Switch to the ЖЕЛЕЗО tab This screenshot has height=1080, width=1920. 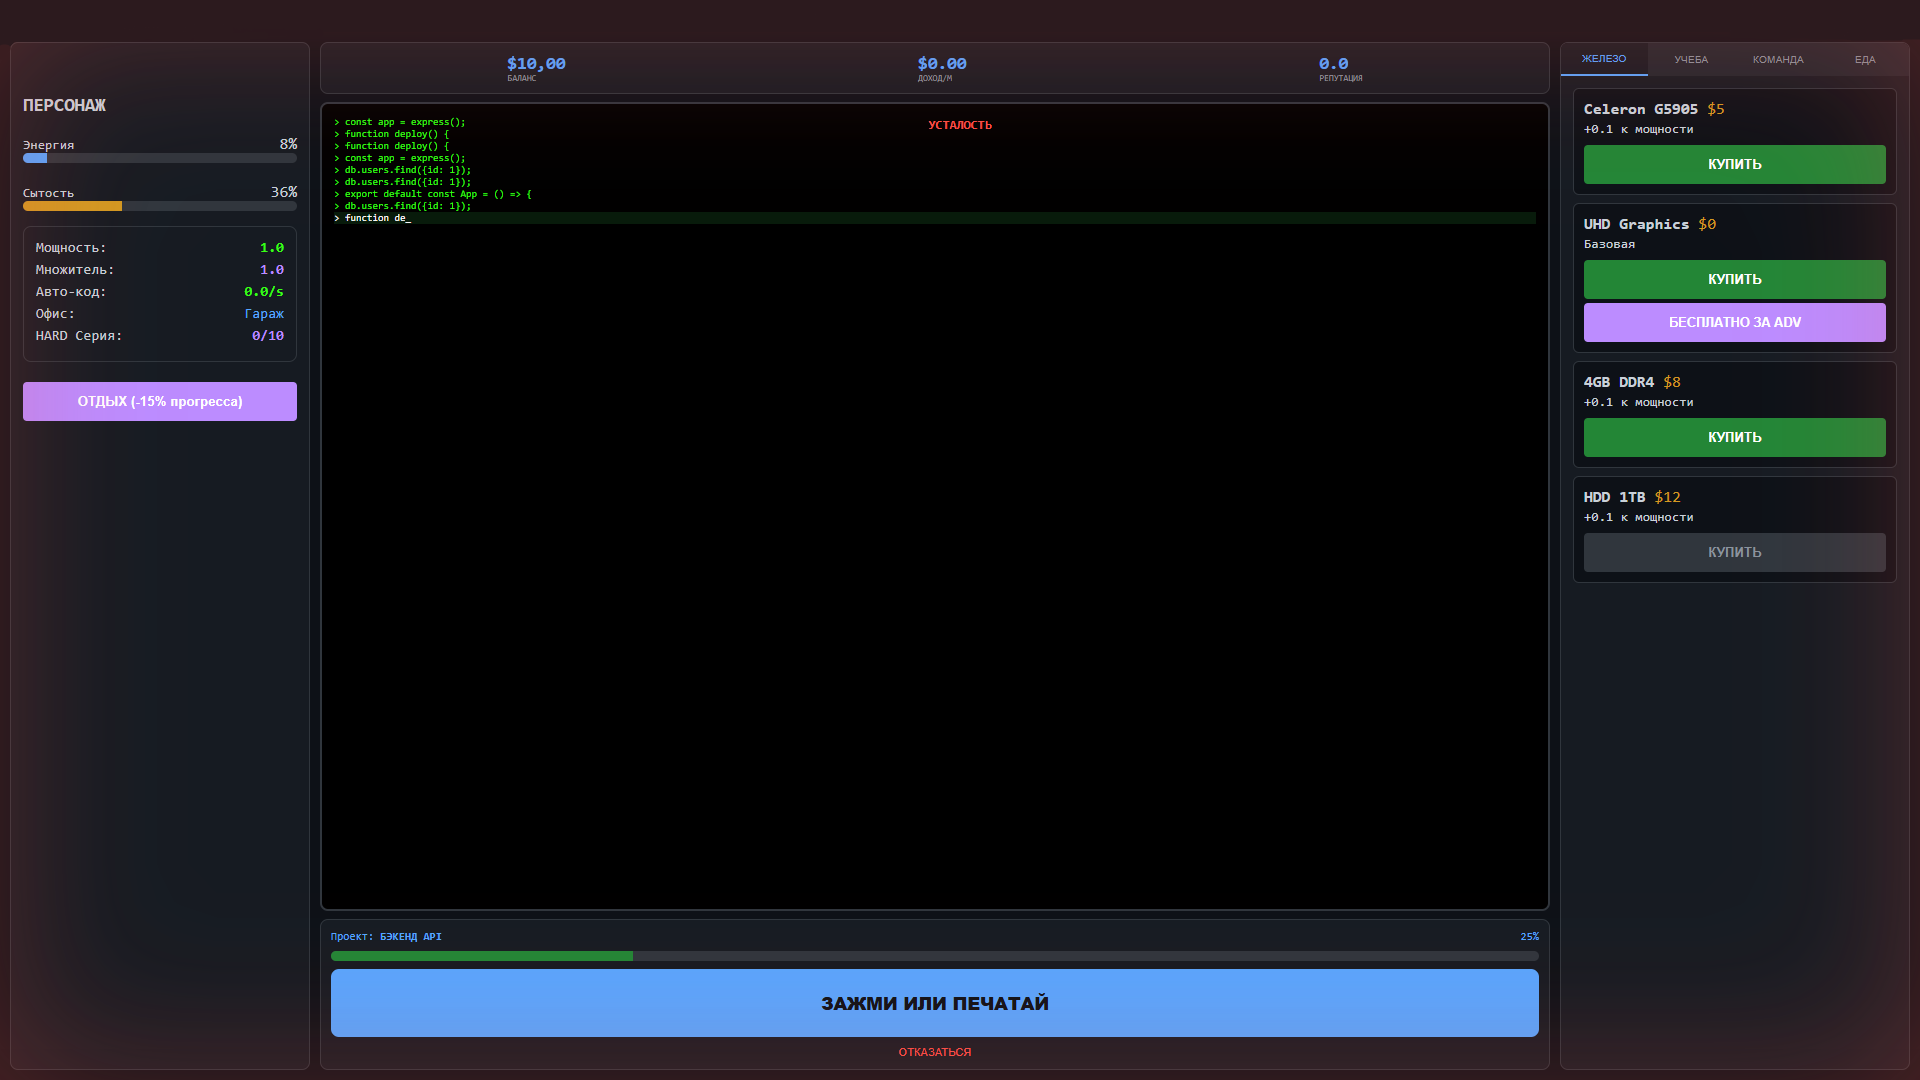click(1604, 59)
